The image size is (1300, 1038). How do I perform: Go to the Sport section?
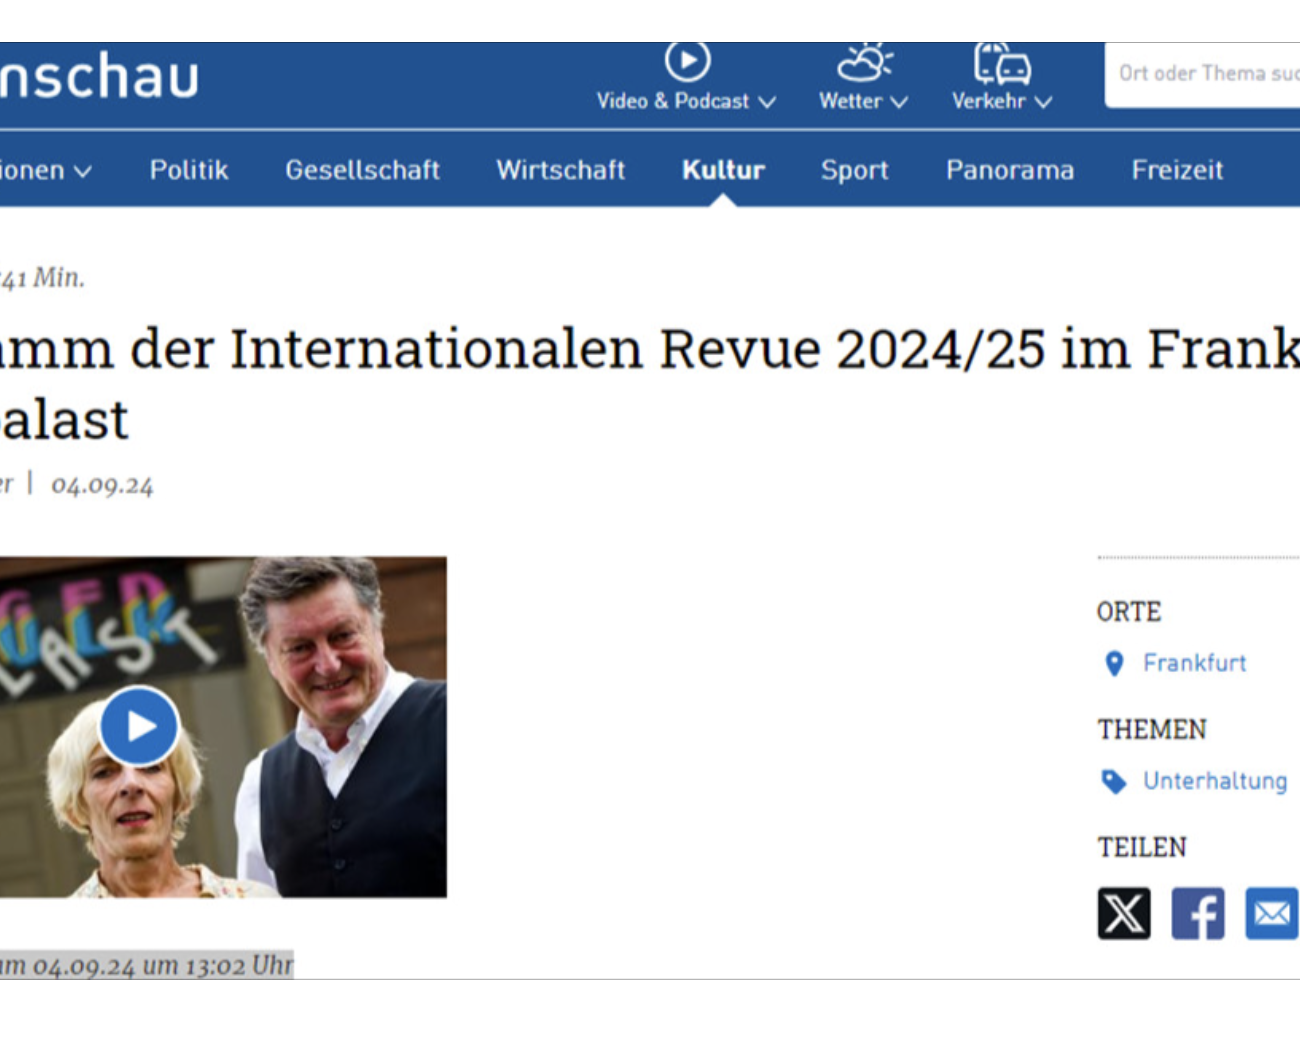[x=854, y=170]
